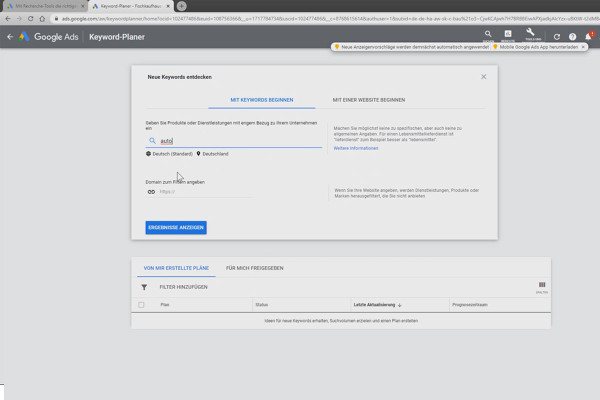Sort by 'Letzte Aktualisierung' column
This screenshot has width=600, height=400.
pyautogui.click(x=377, y=305)
